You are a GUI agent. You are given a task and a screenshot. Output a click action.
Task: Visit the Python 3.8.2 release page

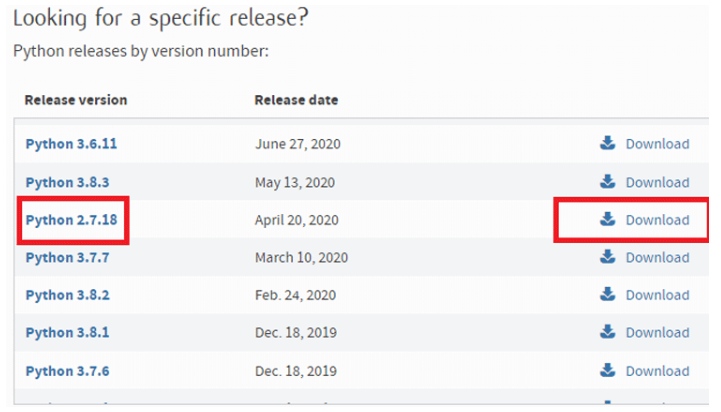(67, 295)
